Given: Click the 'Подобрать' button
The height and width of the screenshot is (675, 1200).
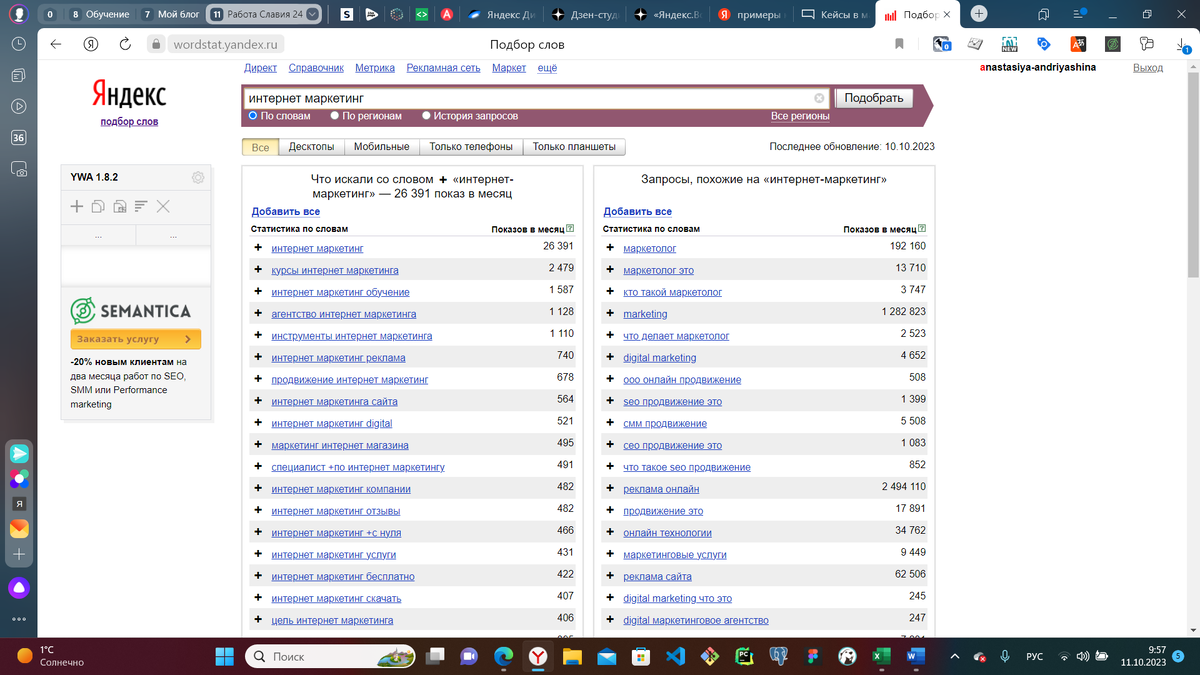Looking at the screenshot, I should tap(874, 98).
